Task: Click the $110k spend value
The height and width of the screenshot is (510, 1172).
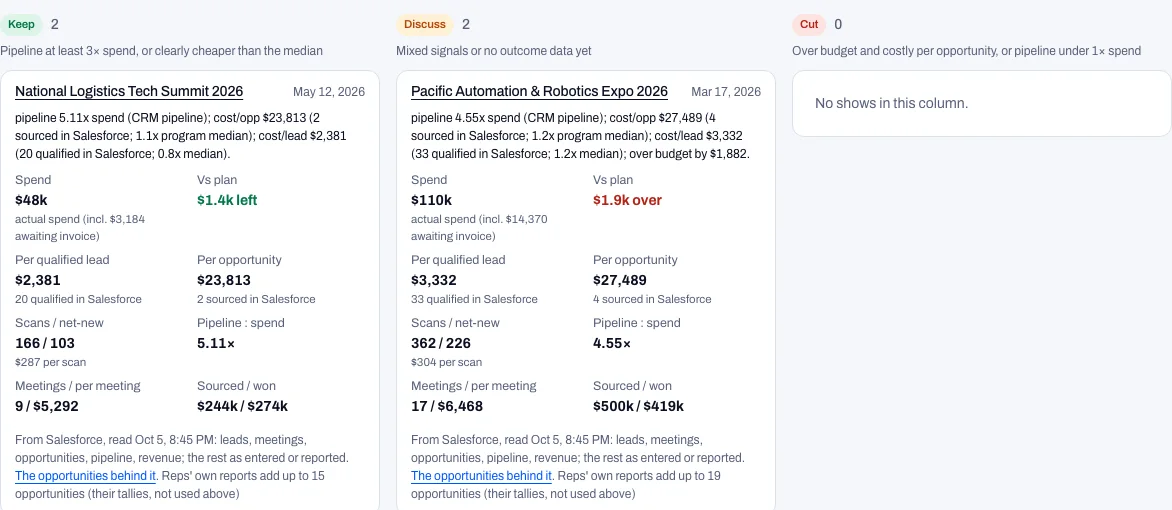Action: click(431, 200)
